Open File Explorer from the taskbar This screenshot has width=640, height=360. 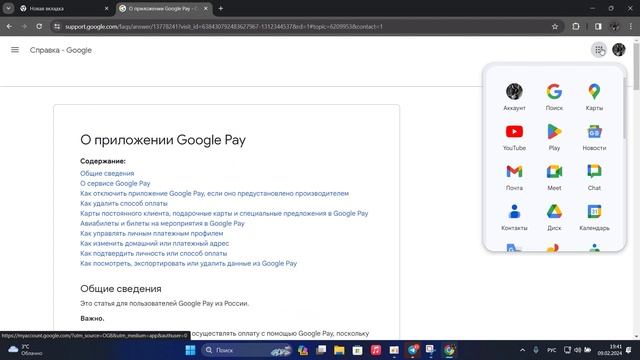(x=339, y=350)
